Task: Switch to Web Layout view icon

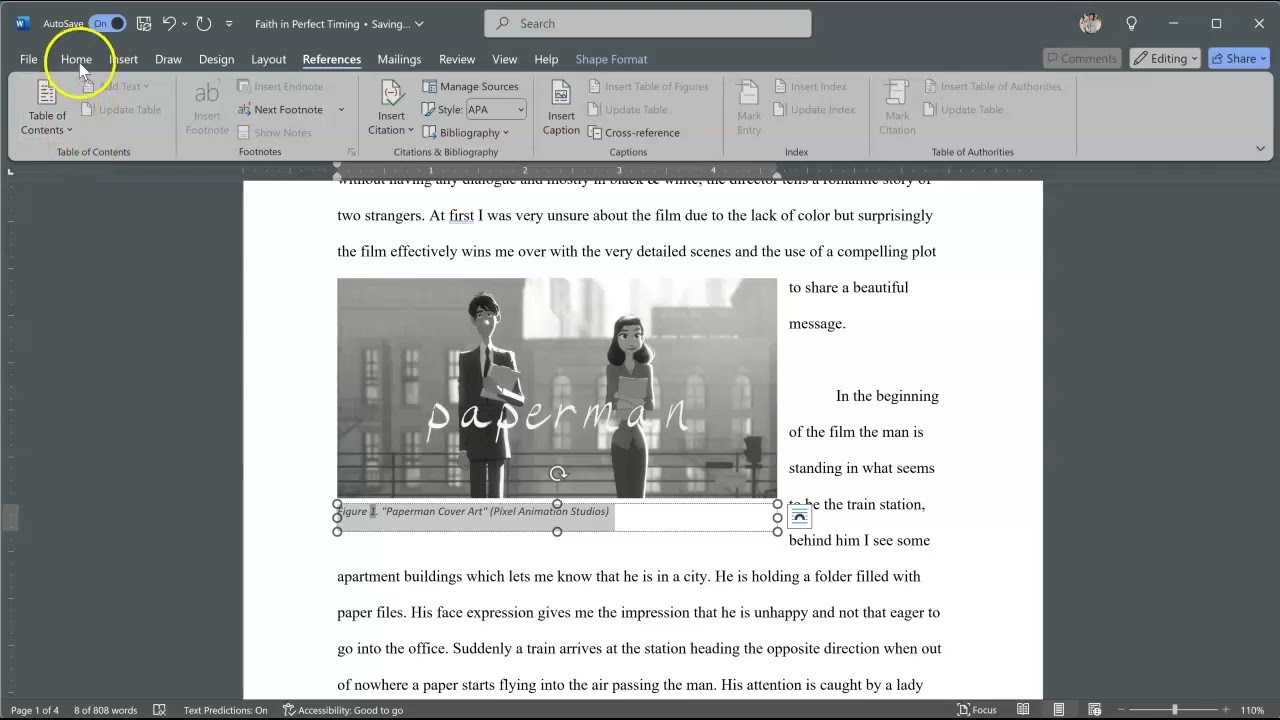Action: click(1095, 710)
